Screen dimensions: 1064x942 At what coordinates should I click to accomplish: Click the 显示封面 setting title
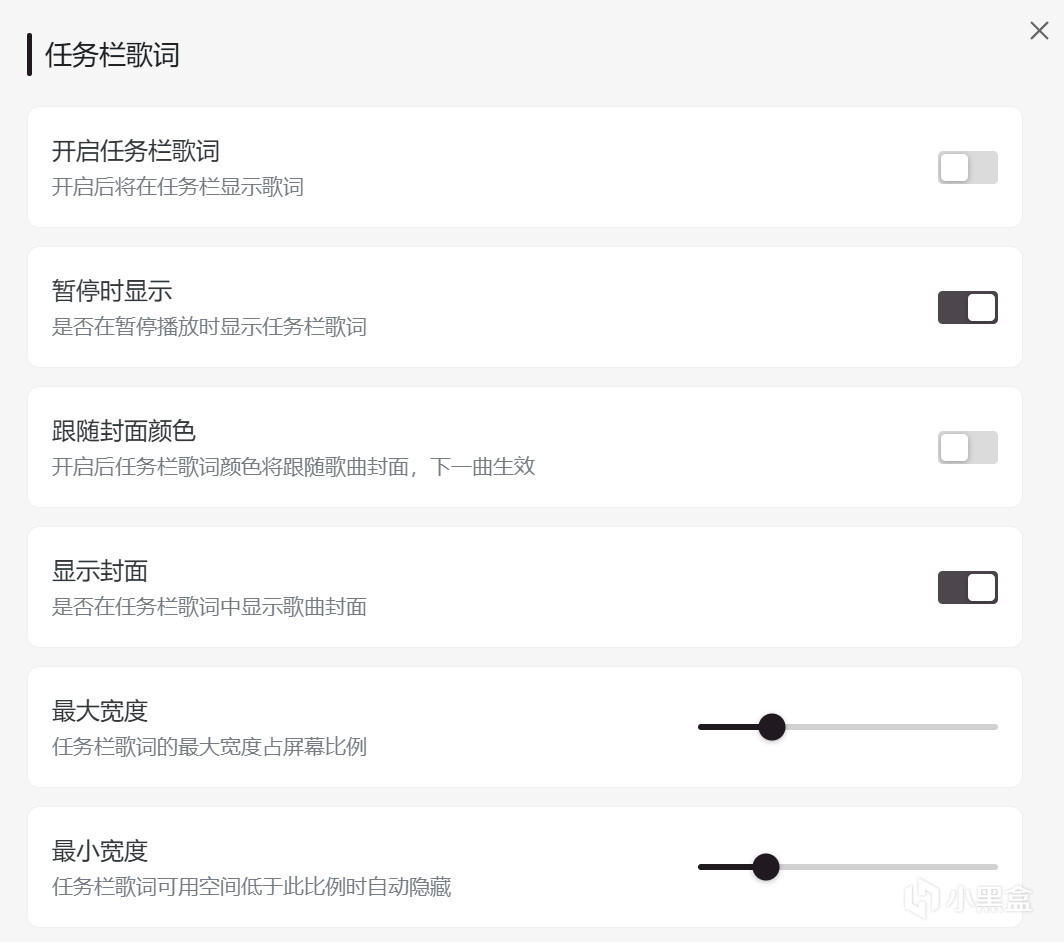coord(100,571)
